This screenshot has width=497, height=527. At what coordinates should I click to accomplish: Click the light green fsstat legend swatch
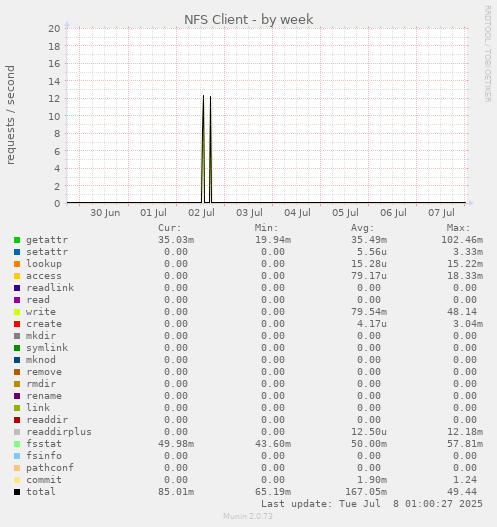click(x=17, y=444)
